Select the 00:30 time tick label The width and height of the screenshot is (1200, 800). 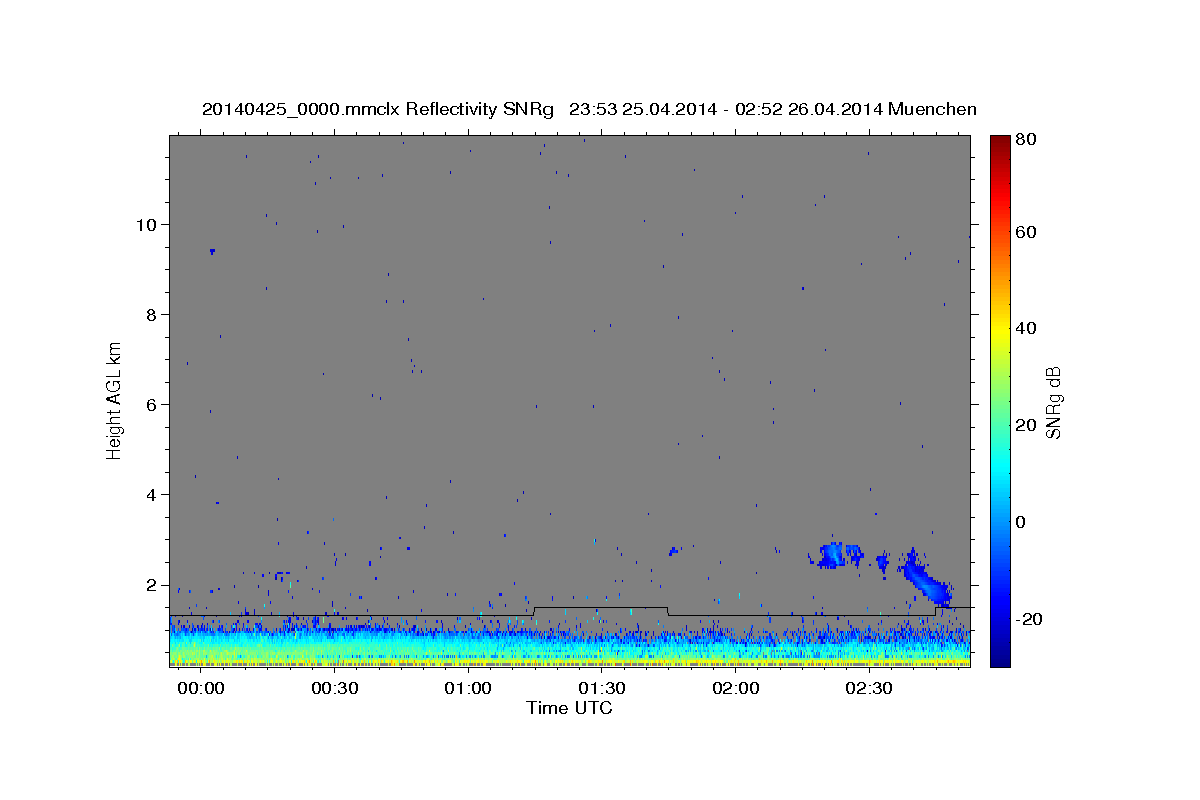334,689
